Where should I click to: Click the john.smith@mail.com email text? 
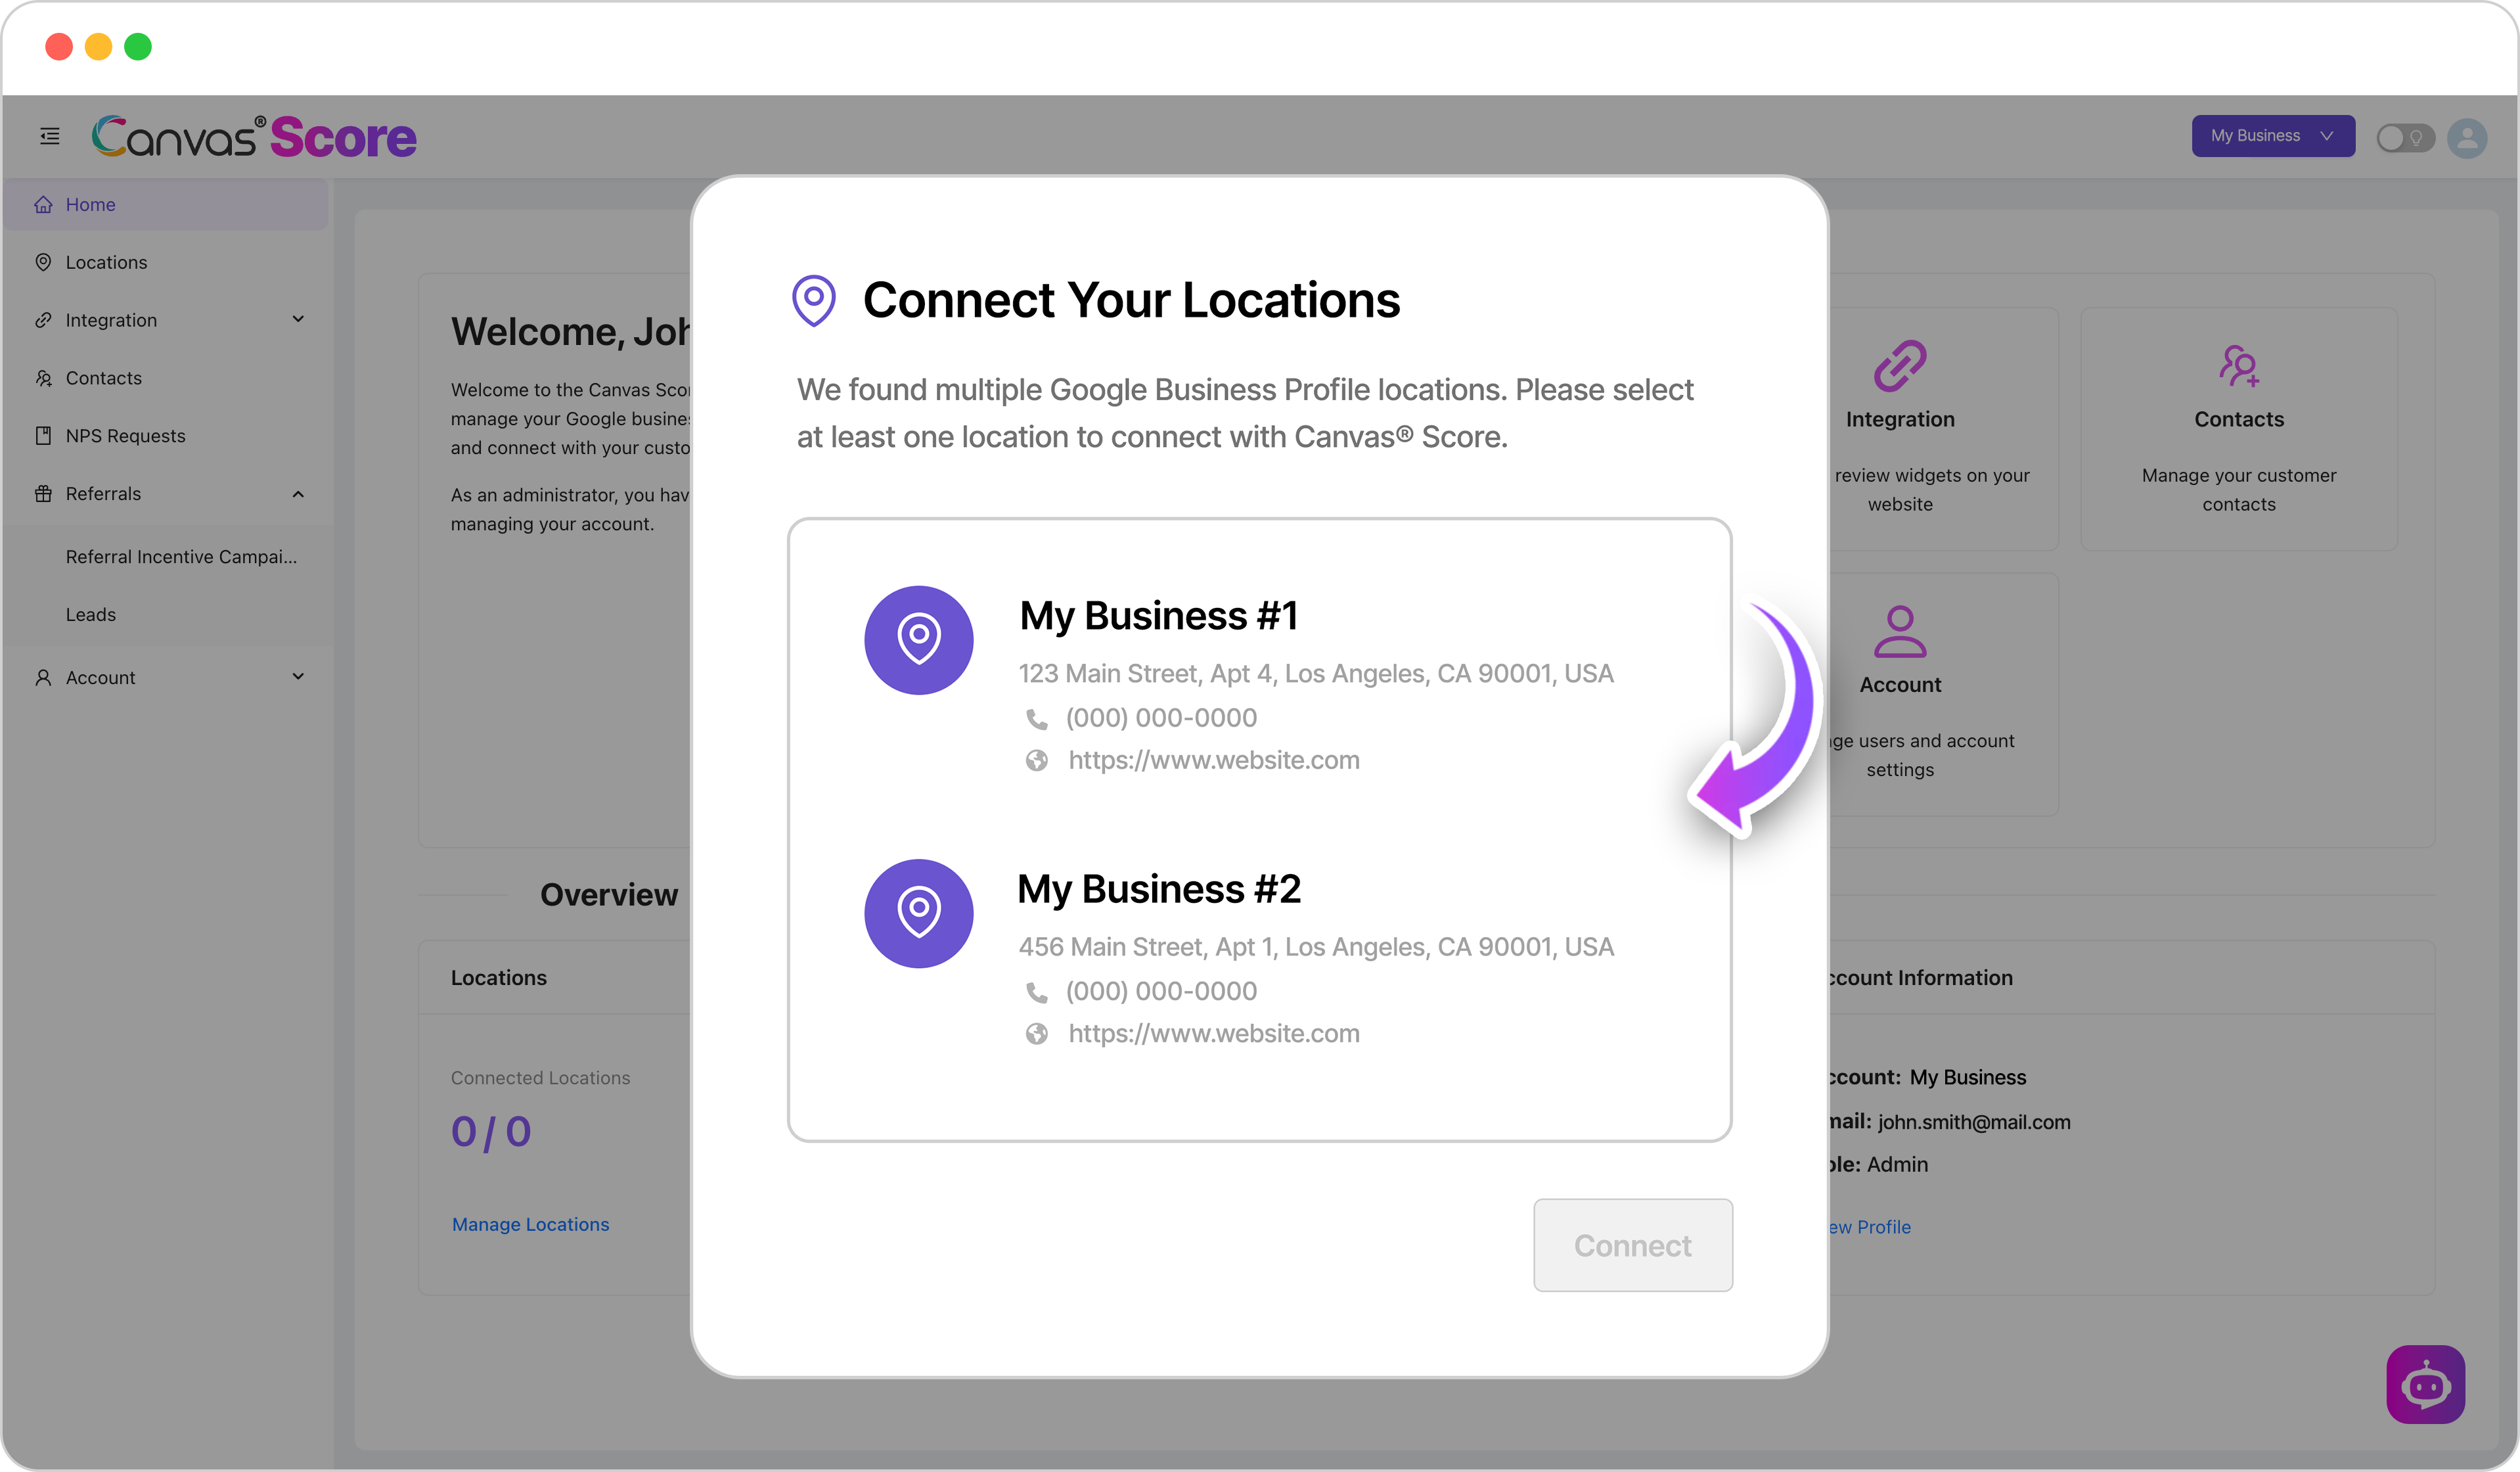click(x=1974, y=1122)
